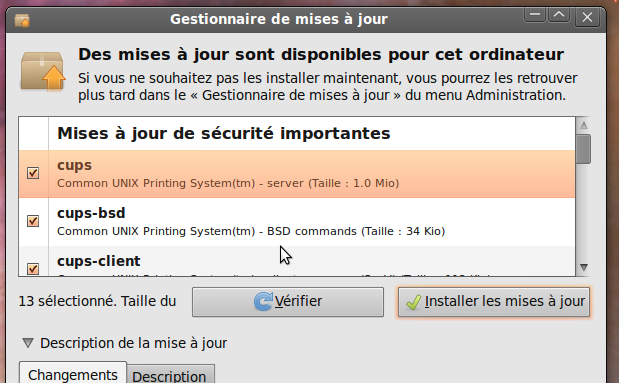Click the scroll up arrow of update list
Image resolution: width=619 pixels, height=383 pixels.
[584, 126]
